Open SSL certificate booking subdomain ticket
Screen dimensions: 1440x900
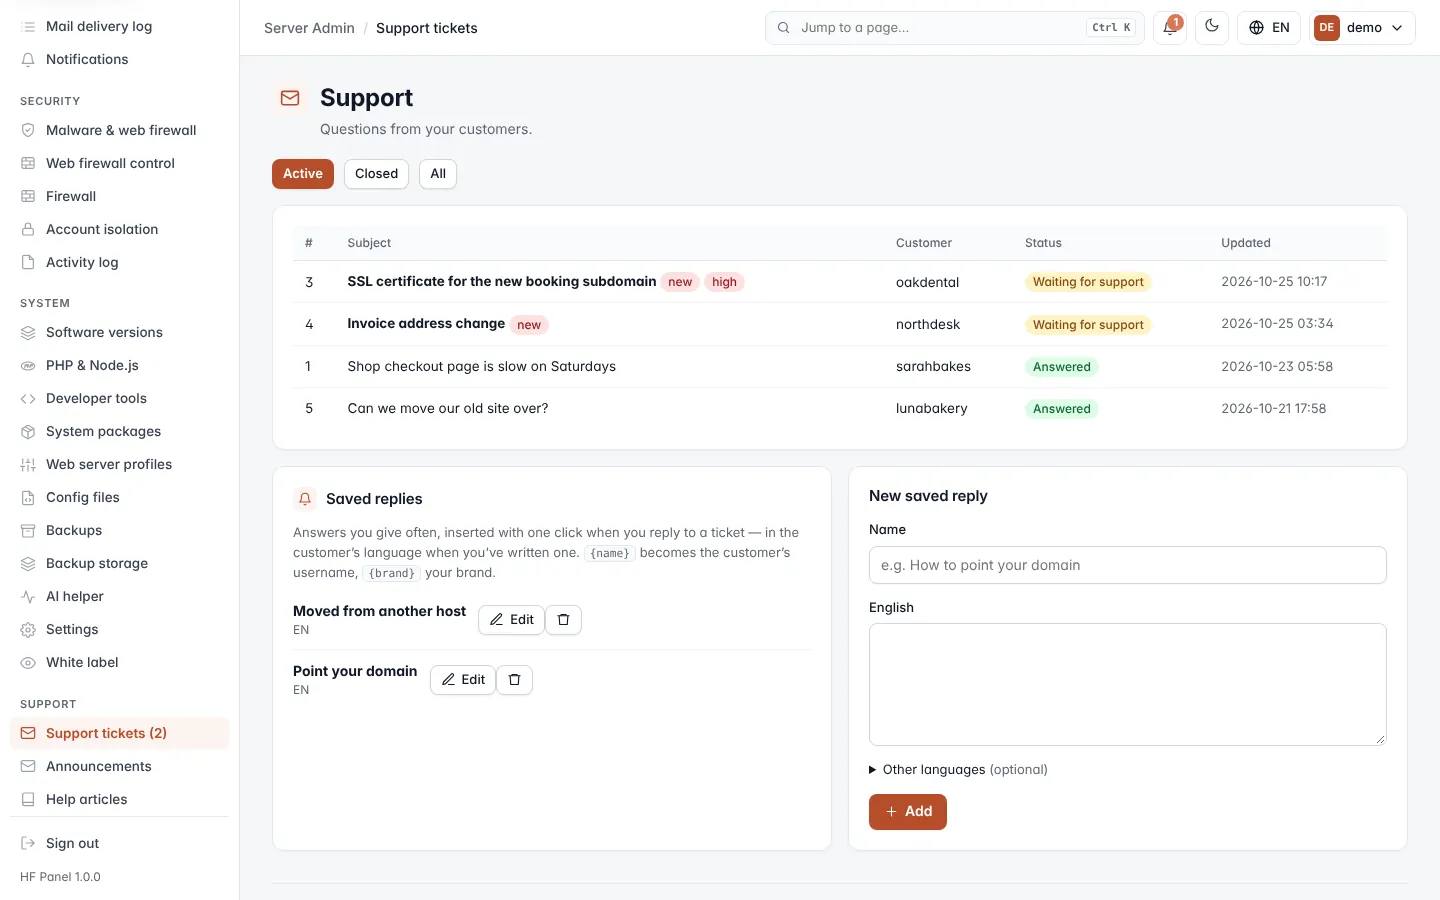tap(502, 282)
